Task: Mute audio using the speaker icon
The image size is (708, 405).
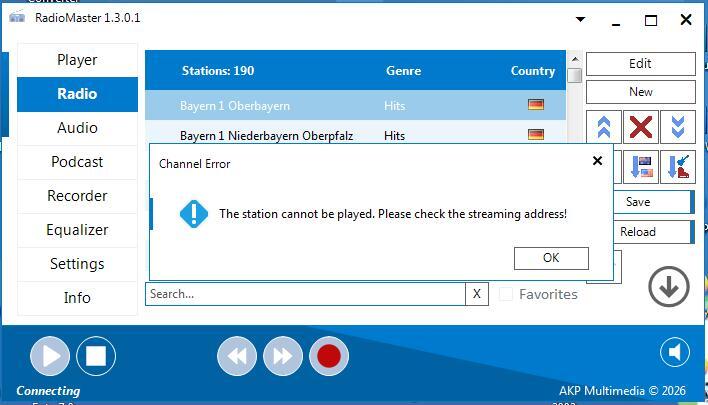Action: [x=675, y=352]
